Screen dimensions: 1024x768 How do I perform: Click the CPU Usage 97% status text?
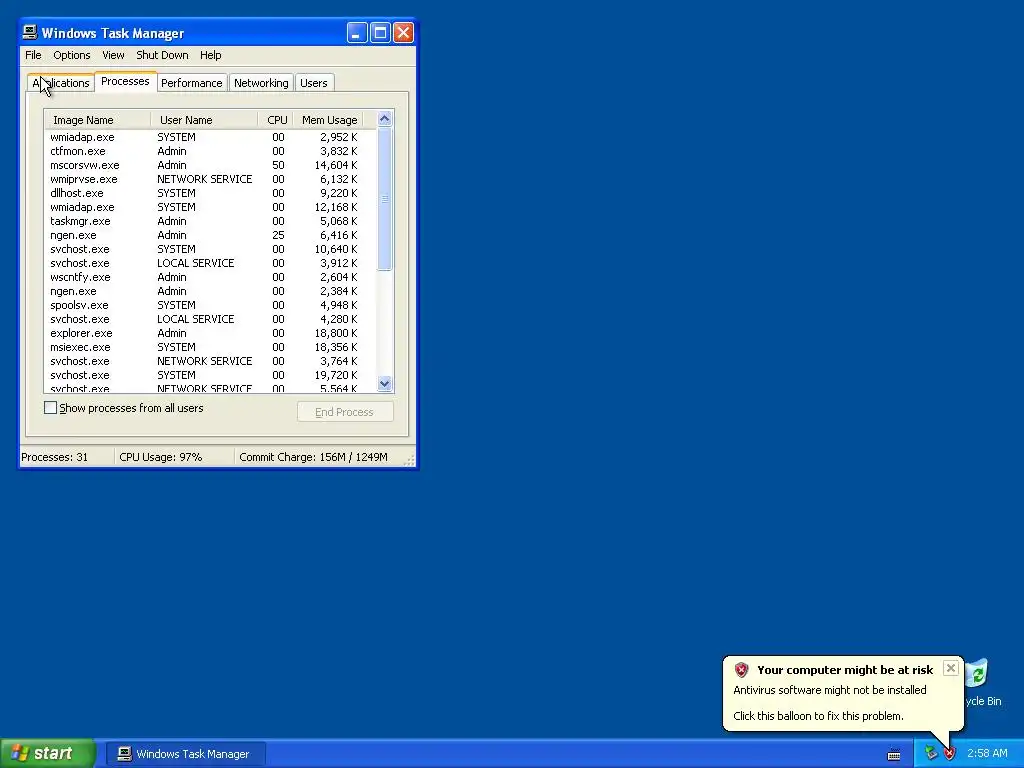click(161, 457)
